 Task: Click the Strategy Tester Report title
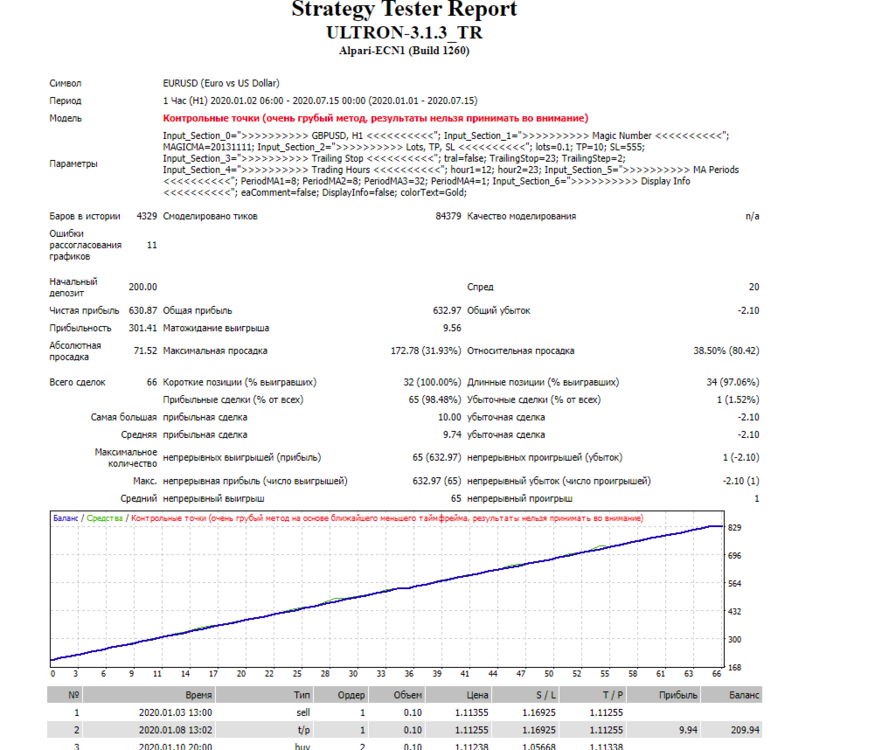coord(404,9)
